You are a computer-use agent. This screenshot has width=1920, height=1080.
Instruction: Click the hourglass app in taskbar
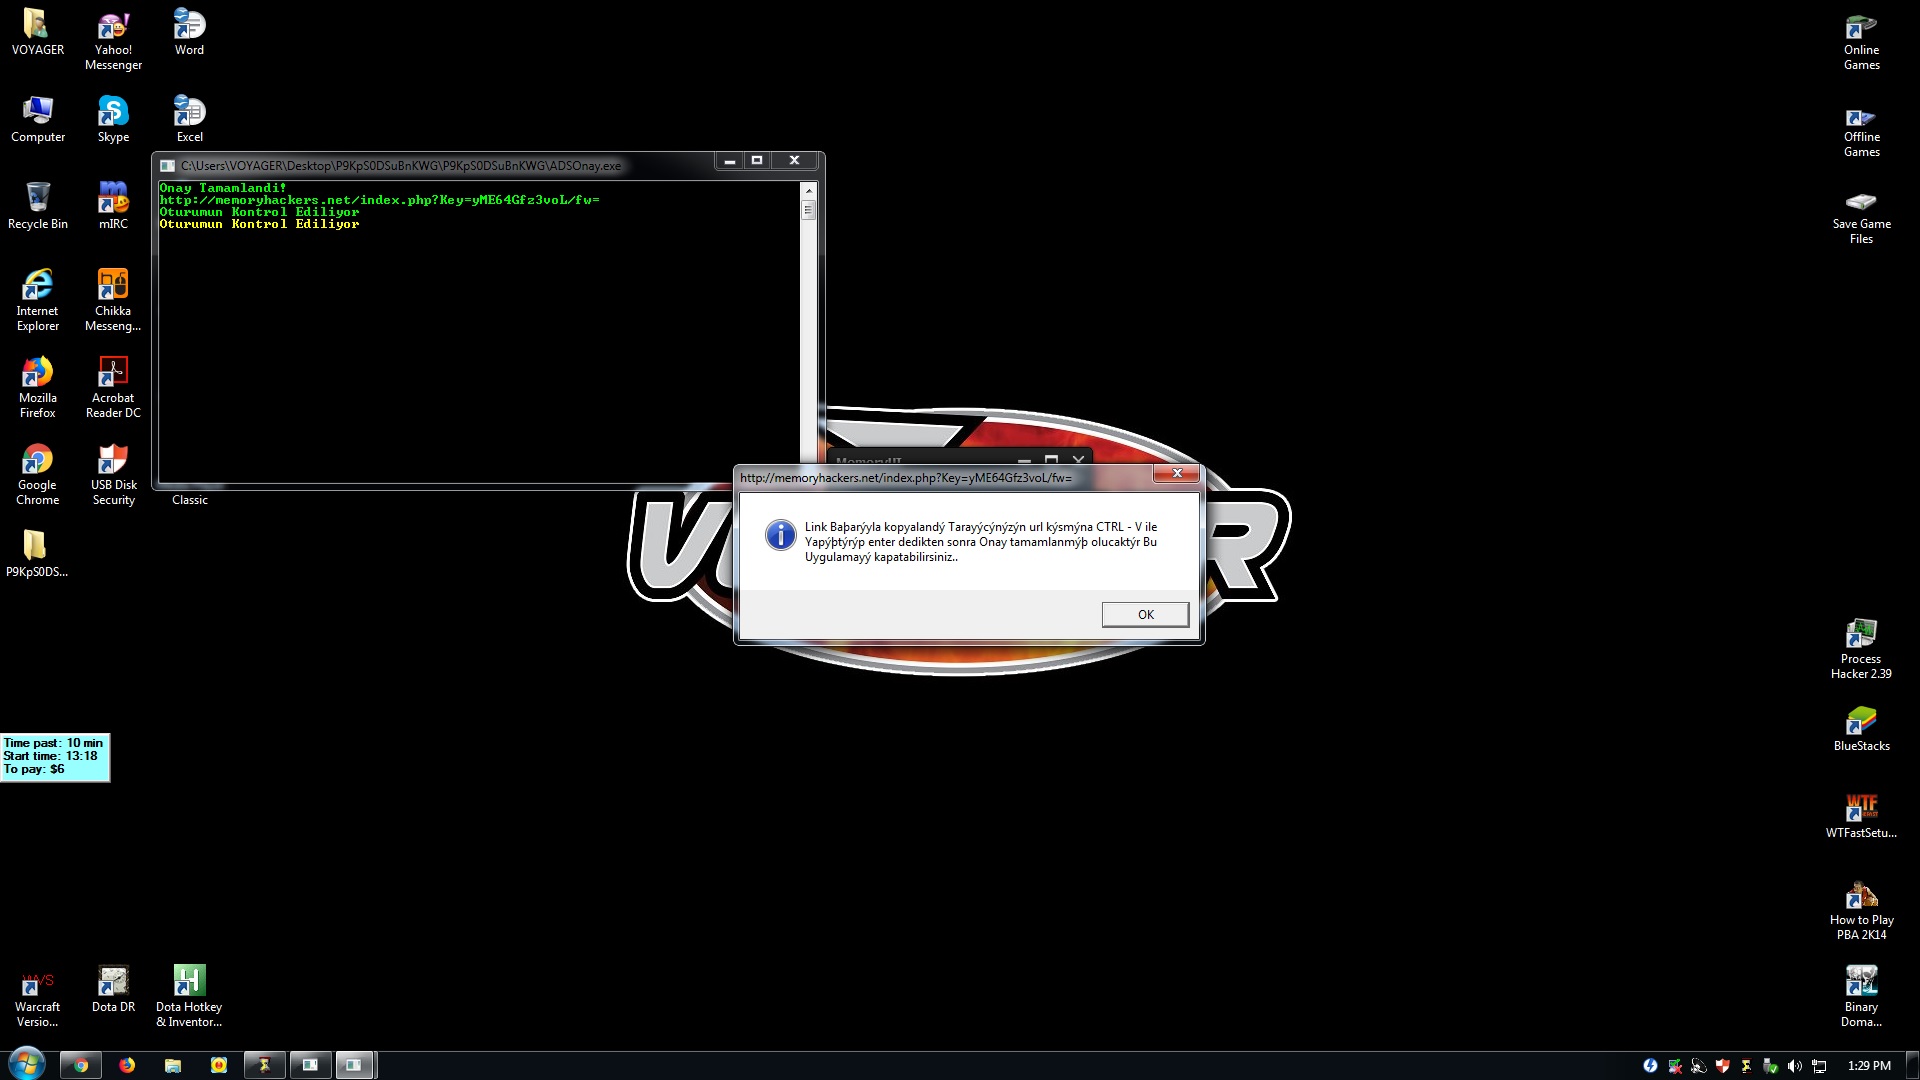(265, 1065)
